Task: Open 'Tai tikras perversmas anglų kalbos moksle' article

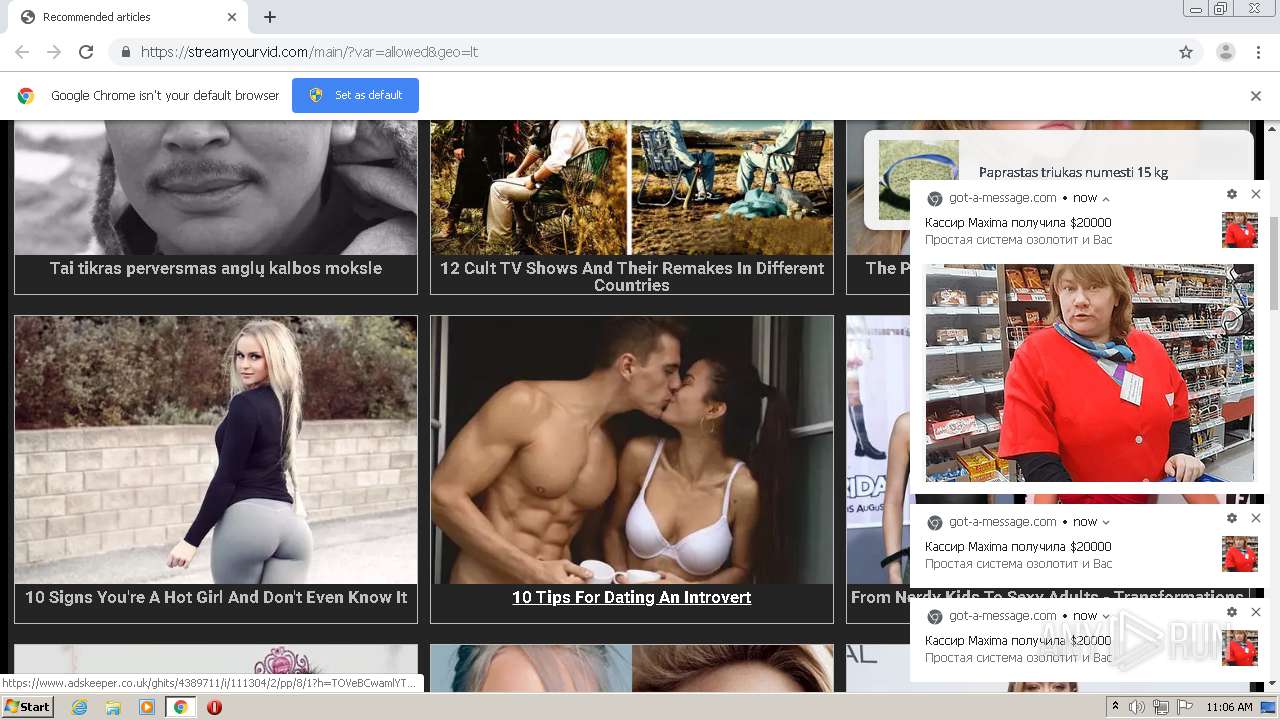Action: pos(216,268)
